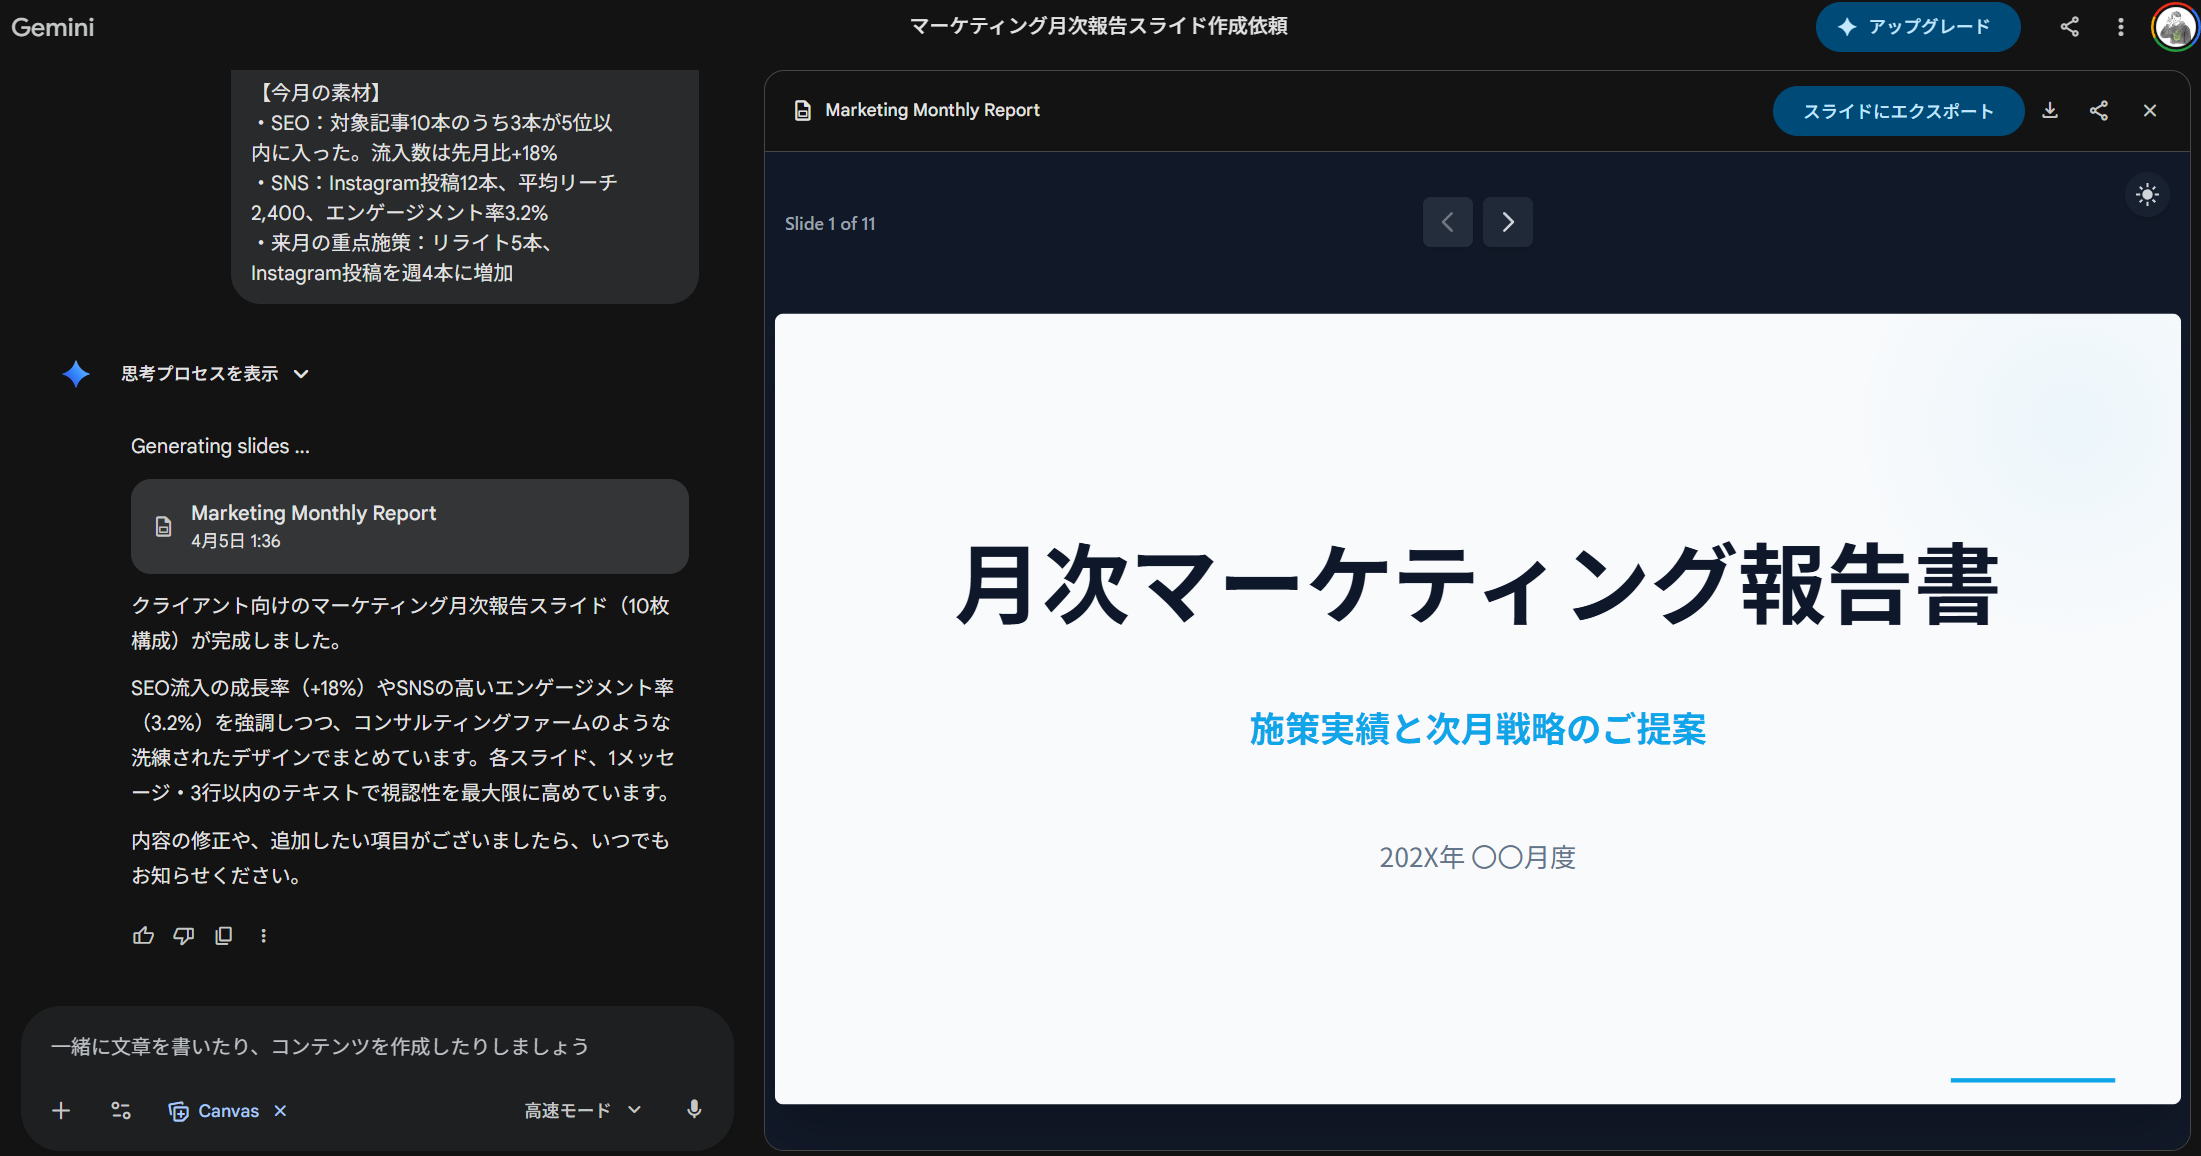Share the conversation from the top bar
Screen dimensions: 2201x1156
click(x=2069, y=27)
